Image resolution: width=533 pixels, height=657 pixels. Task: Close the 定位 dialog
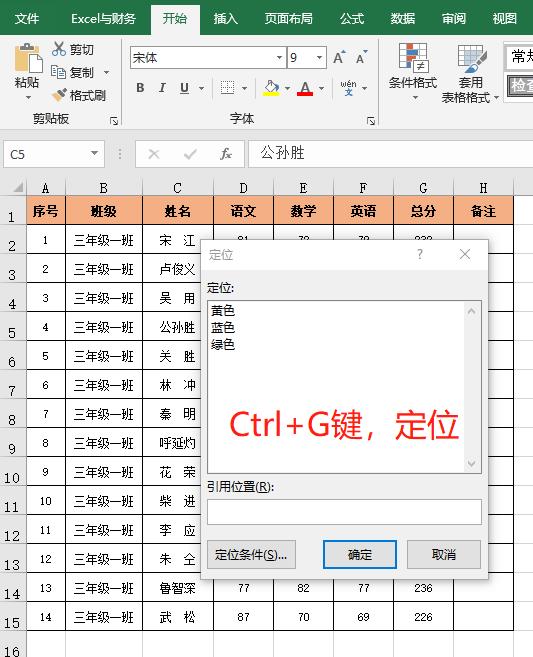click(x=465, y=254)
